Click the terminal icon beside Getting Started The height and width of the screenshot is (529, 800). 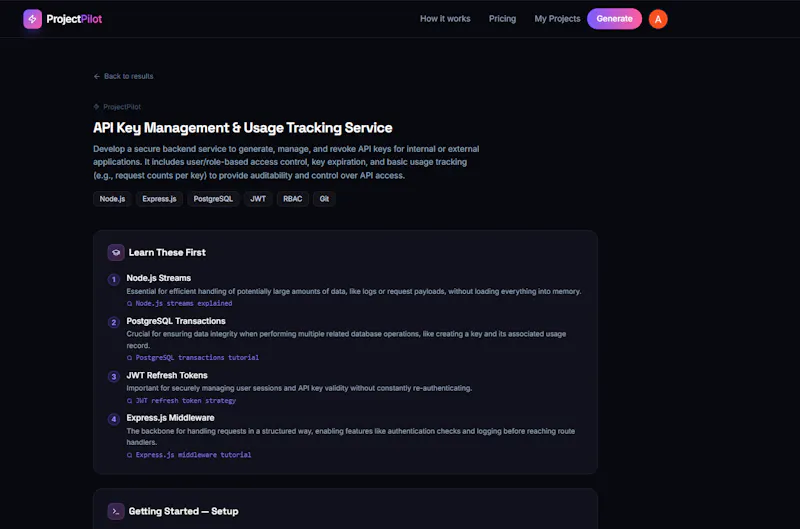pos(116,511)
